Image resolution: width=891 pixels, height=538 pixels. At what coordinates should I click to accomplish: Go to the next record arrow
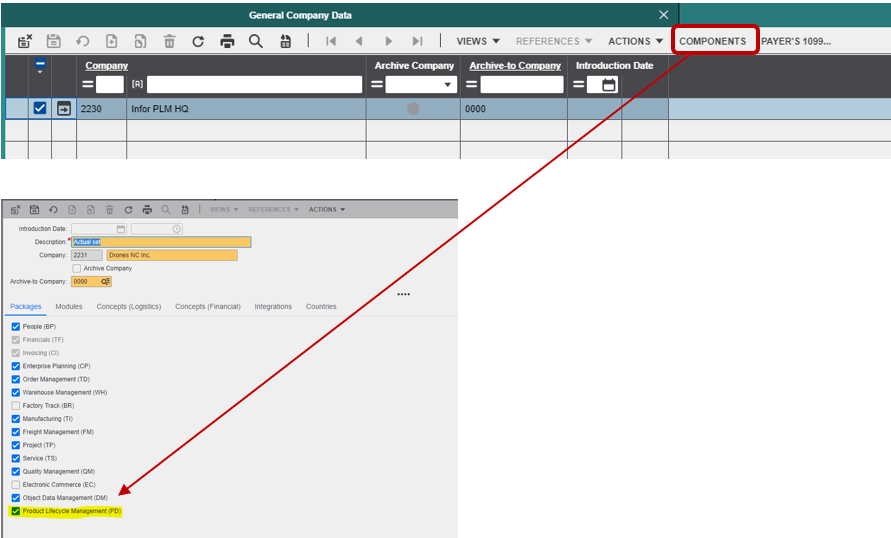(389, 41)
